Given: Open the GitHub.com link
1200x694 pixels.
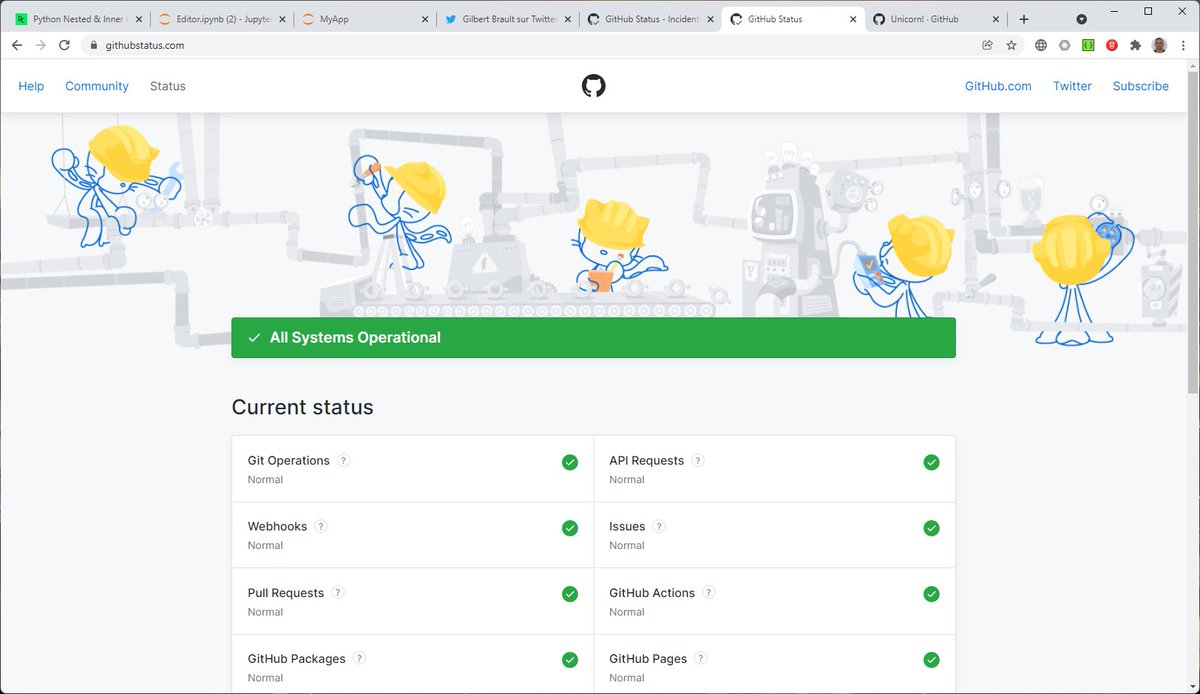Looking at the screenshot, I should pyautogui.click(x=998, y=86).
